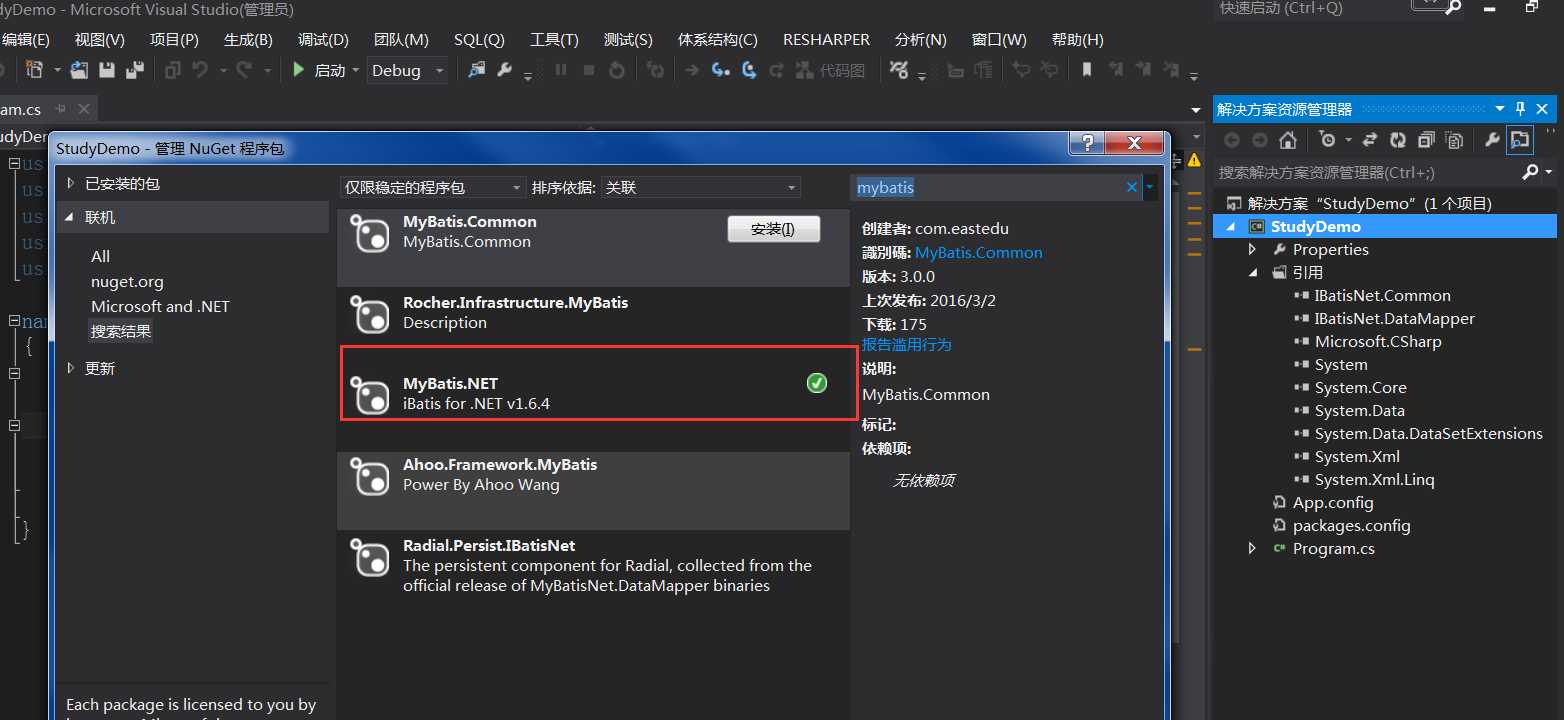Click the 安装(I) button for MyBatis.Common
The width and height of the screenshot is (1564, 720).
click(x=773, y=229)
